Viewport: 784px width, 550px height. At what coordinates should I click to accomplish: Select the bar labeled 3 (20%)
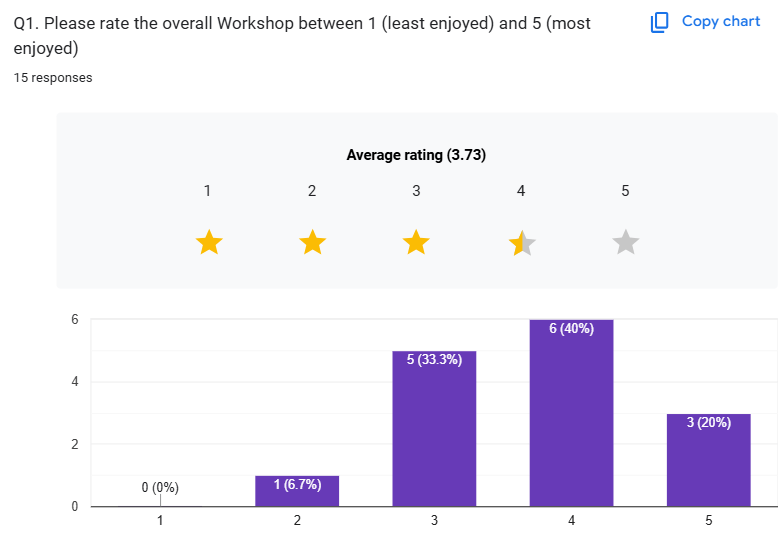point(708,462)
